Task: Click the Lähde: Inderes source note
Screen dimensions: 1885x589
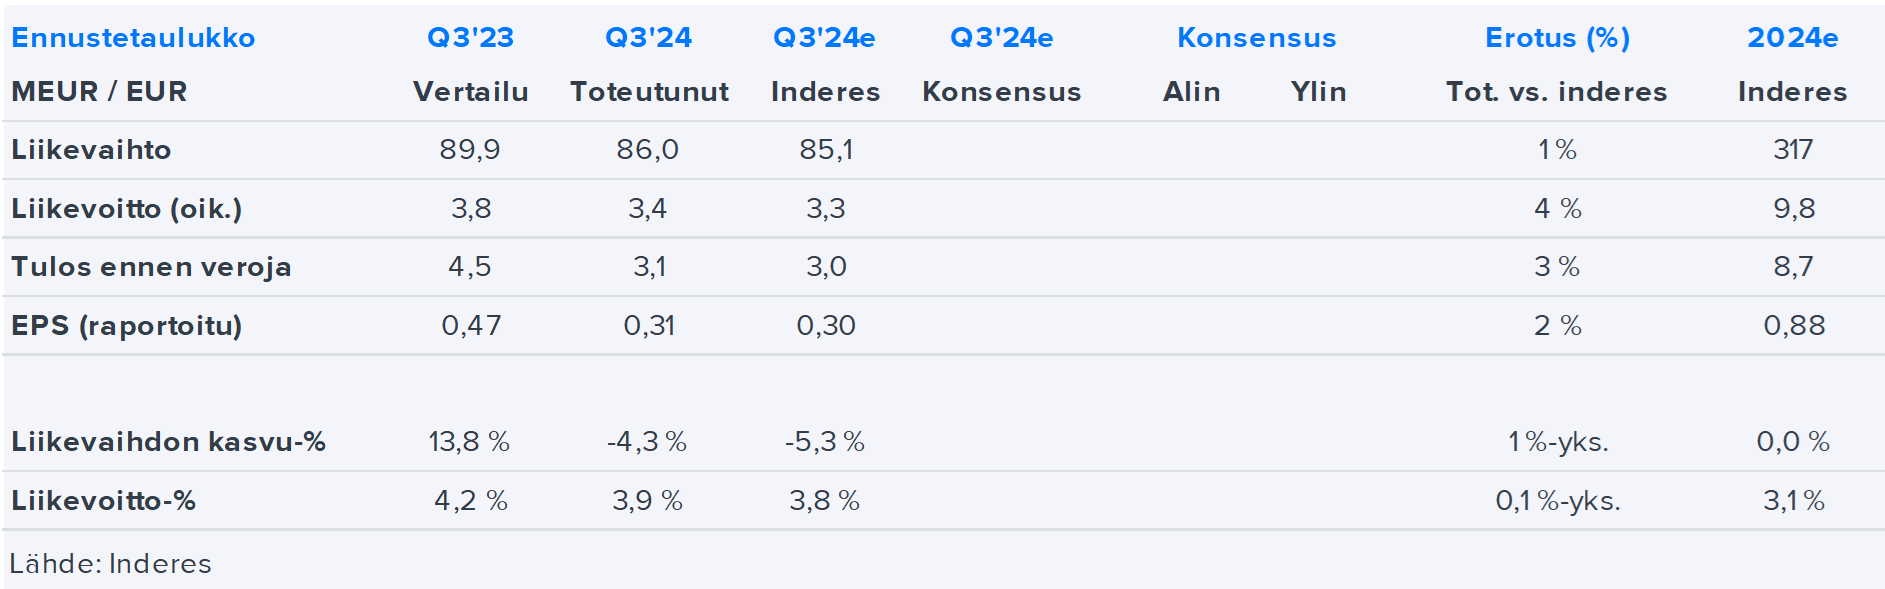Action: click(x=110, y=564)
